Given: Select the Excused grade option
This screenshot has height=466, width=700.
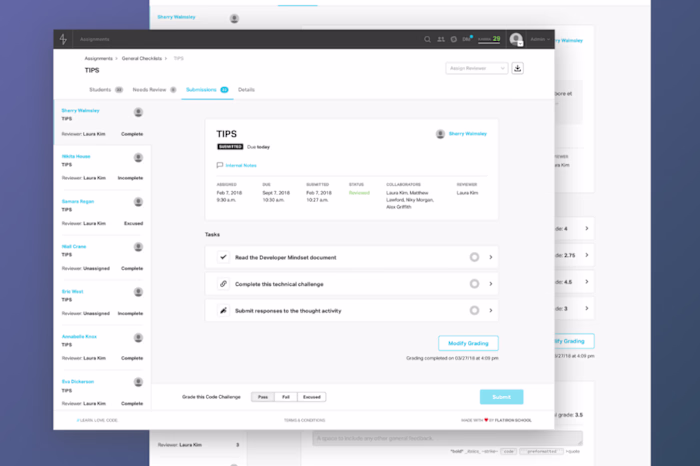Looking at the screenshot, I should coord(312,397).
